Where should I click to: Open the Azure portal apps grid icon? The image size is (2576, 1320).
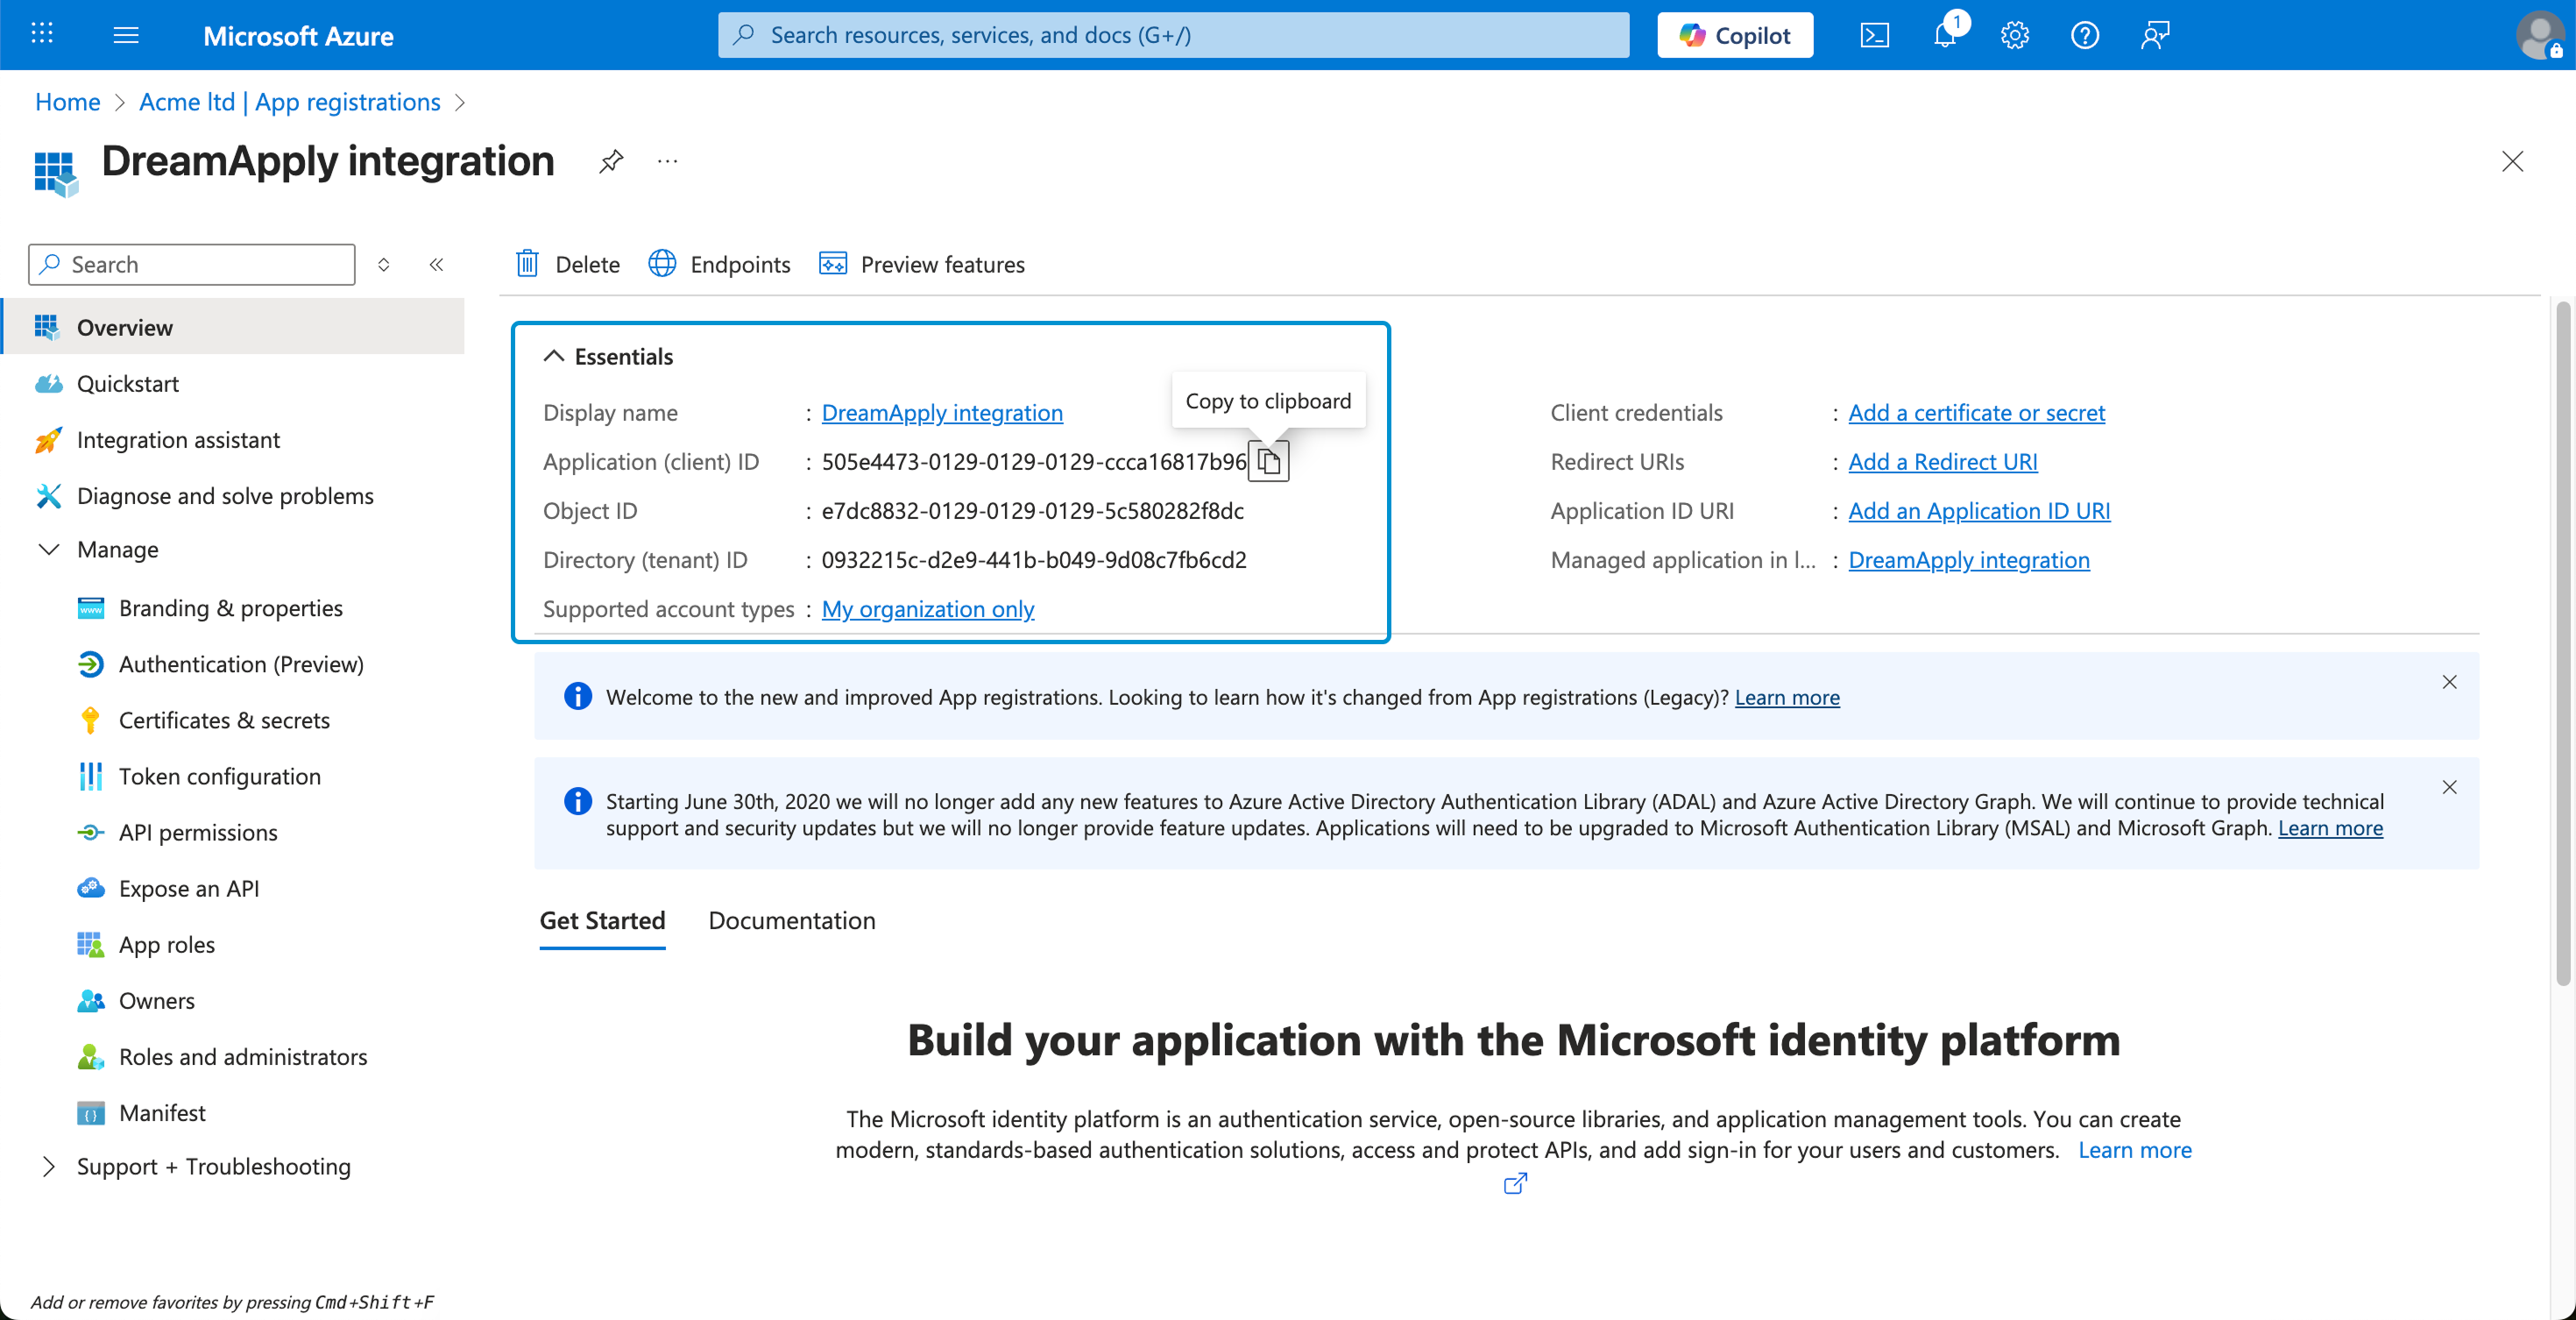pos(42,34)
